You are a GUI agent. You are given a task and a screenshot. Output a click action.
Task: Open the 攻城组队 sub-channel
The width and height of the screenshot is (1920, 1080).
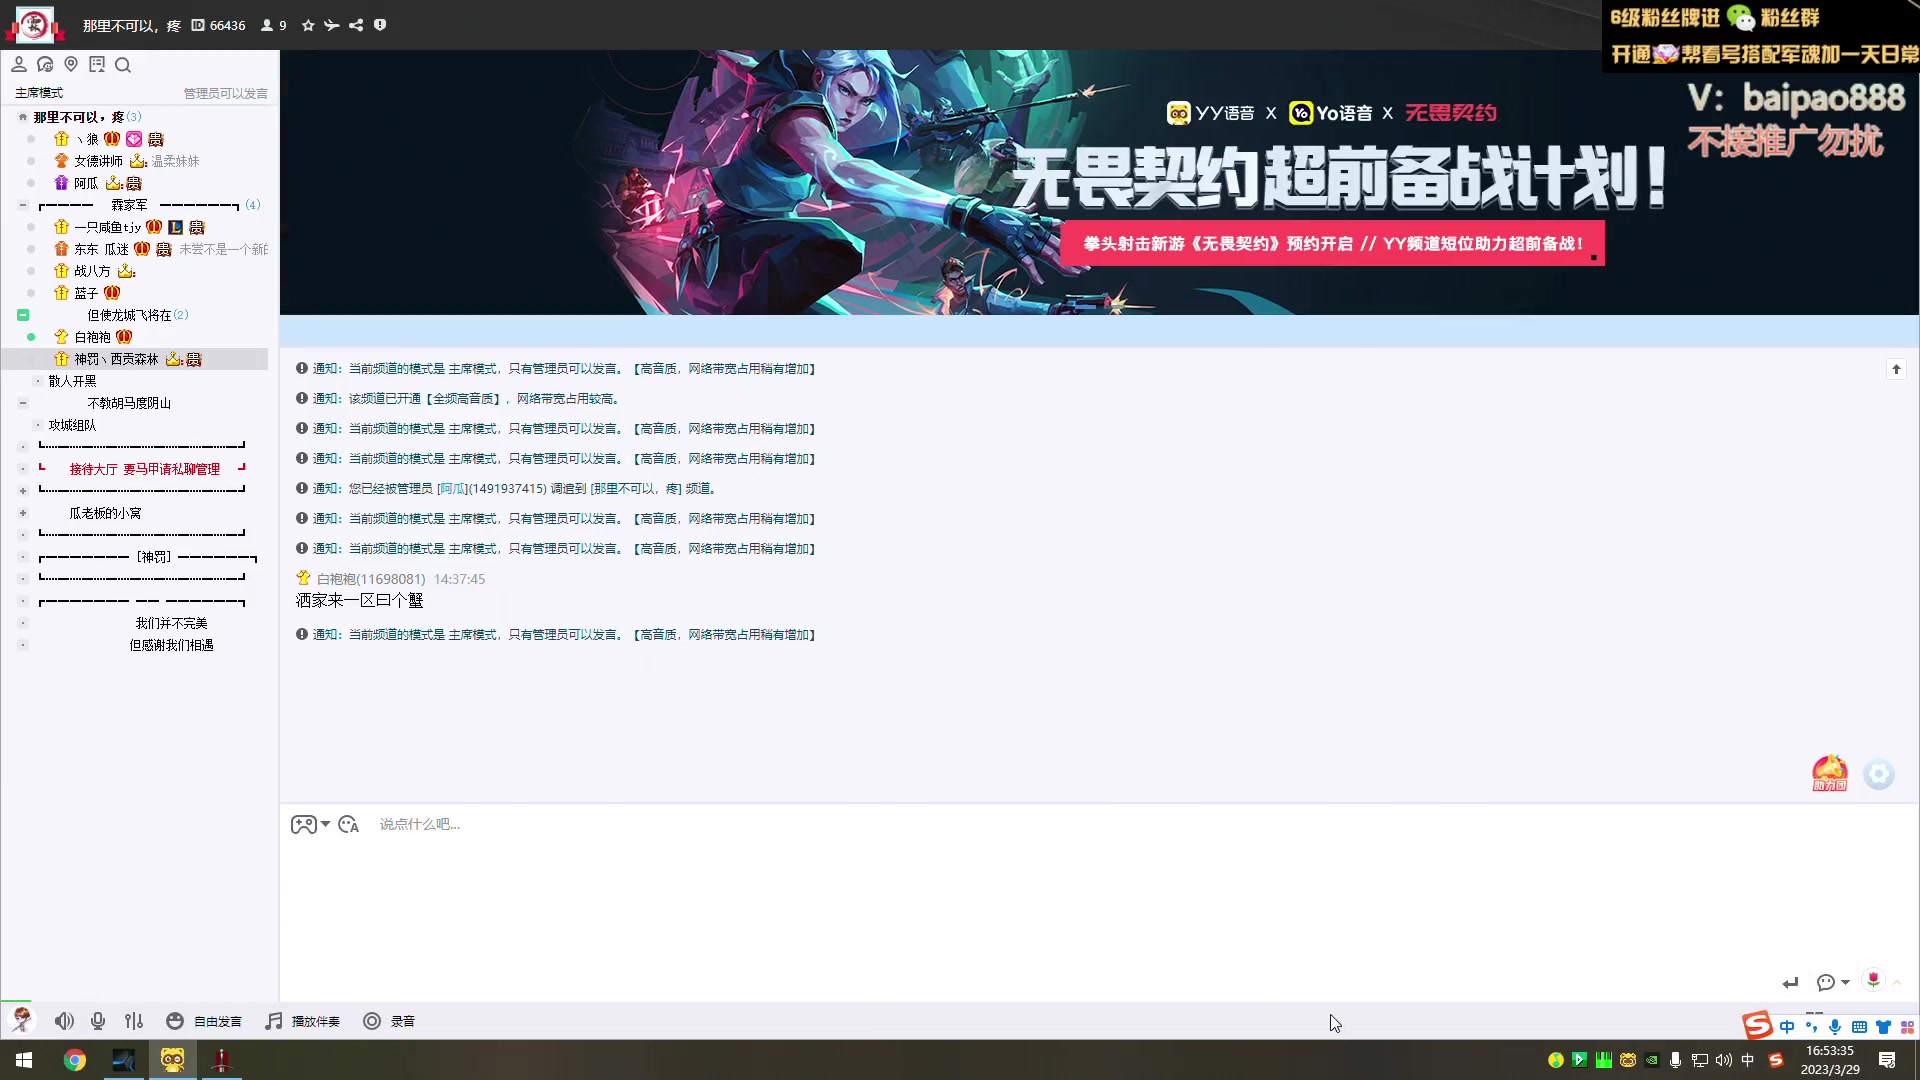[x=73, y=425]
